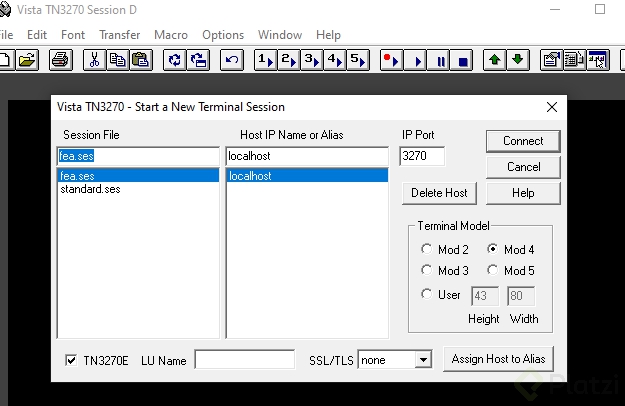The height and width of the screenshot is (406, 625).
Task: Open the session properties icon
Action: coord(552,60)
